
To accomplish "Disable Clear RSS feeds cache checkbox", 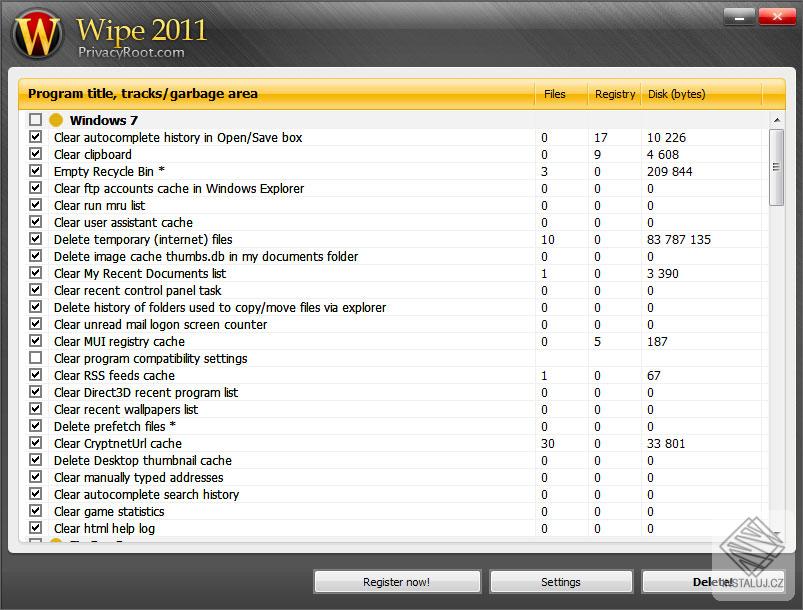I will pos(35,374).
